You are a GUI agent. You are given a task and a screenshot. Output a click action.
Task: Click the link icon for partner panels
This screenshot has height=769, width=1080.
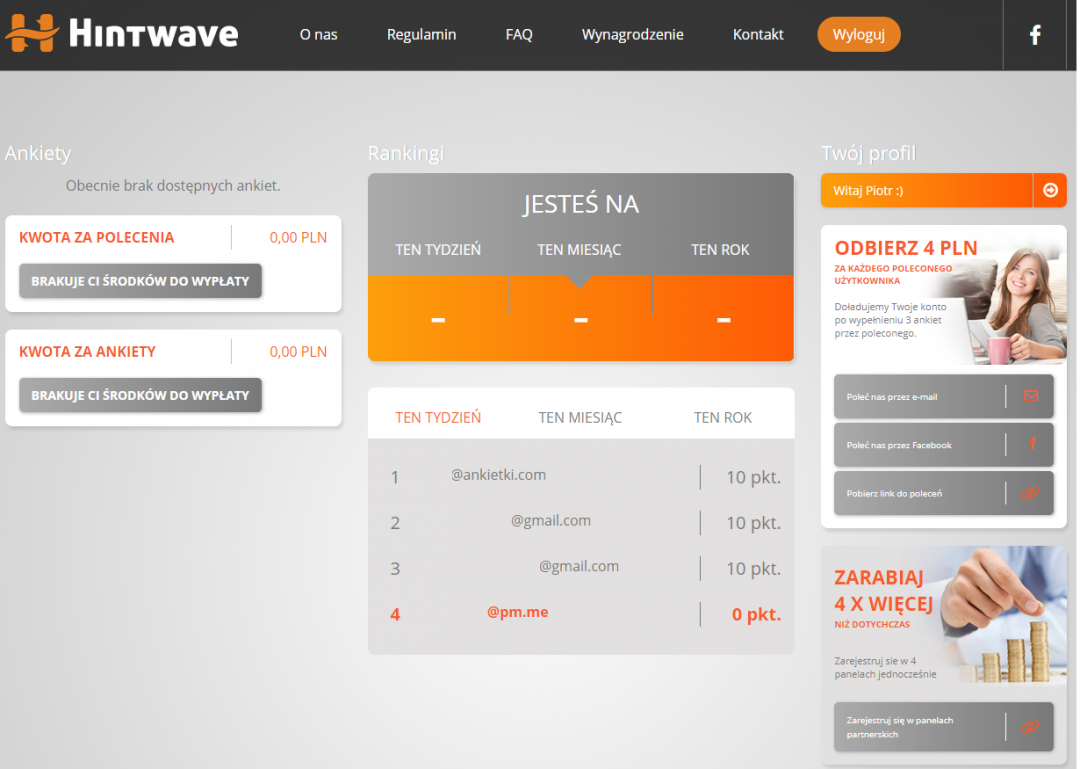point(1030,727)
